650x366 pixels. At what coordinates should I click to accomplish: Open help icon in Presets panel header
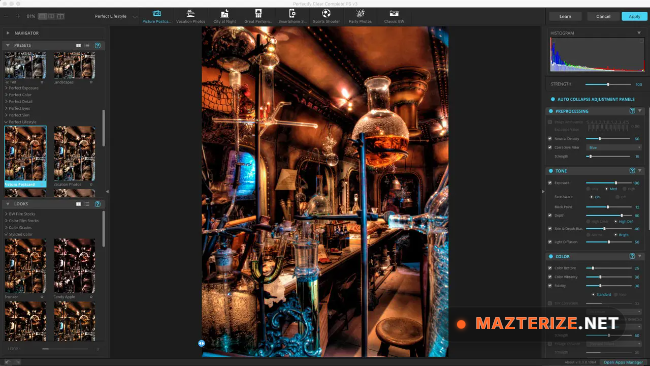coord(98,45)
